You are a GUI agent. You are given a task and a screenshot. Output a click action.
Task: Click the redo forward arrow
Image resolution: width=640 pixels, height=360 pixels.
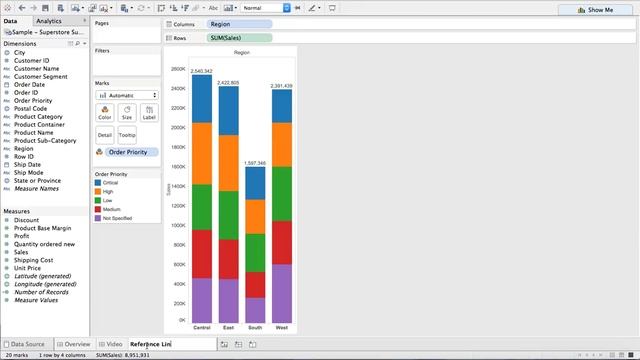coord(33,8)
